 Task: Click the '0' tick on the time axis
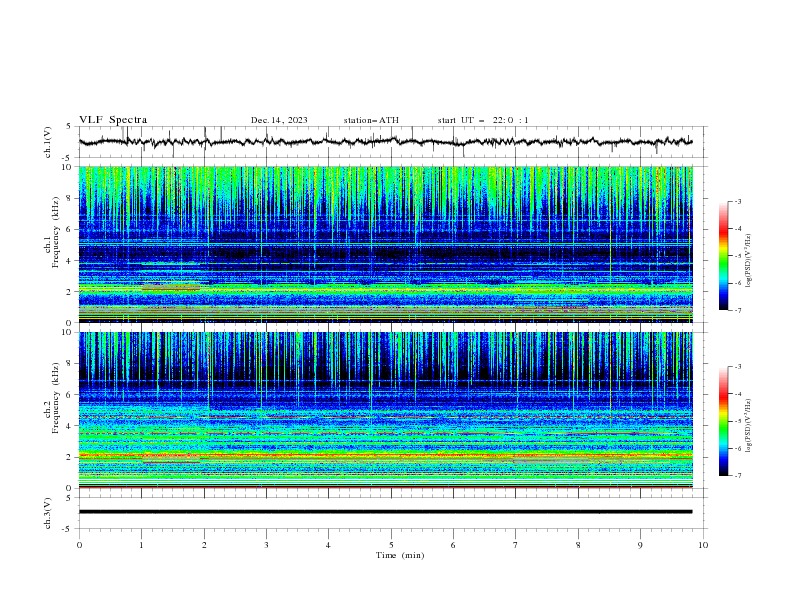pyautogui.click(x=79, y=545)
